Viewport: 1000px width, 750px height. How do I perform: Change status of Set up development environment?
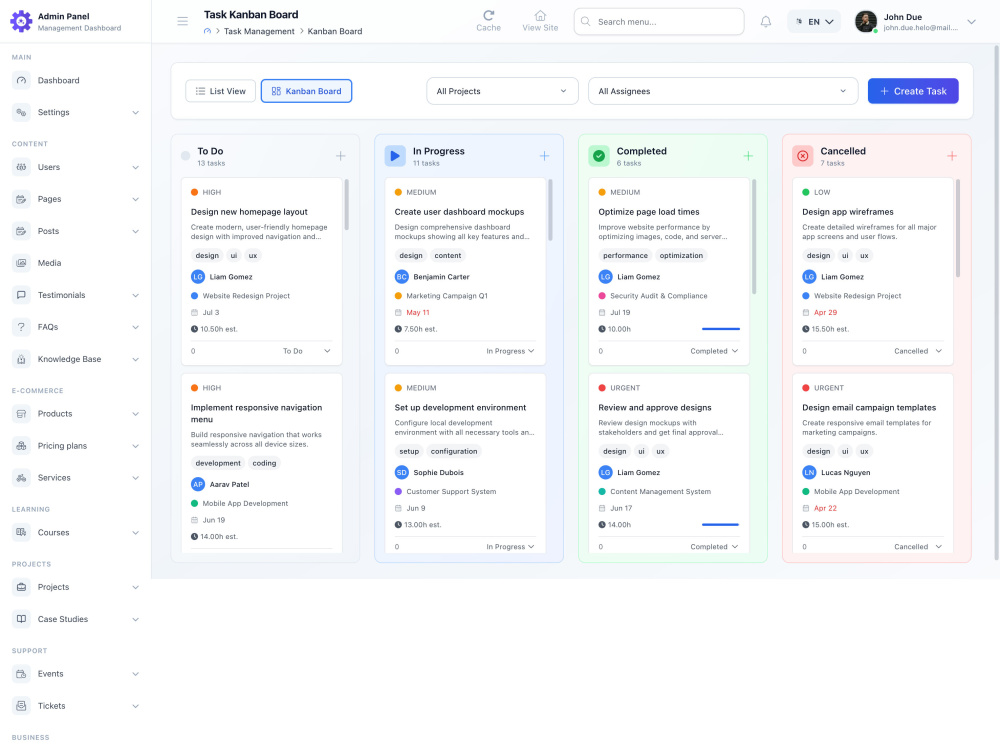(510, 547)
